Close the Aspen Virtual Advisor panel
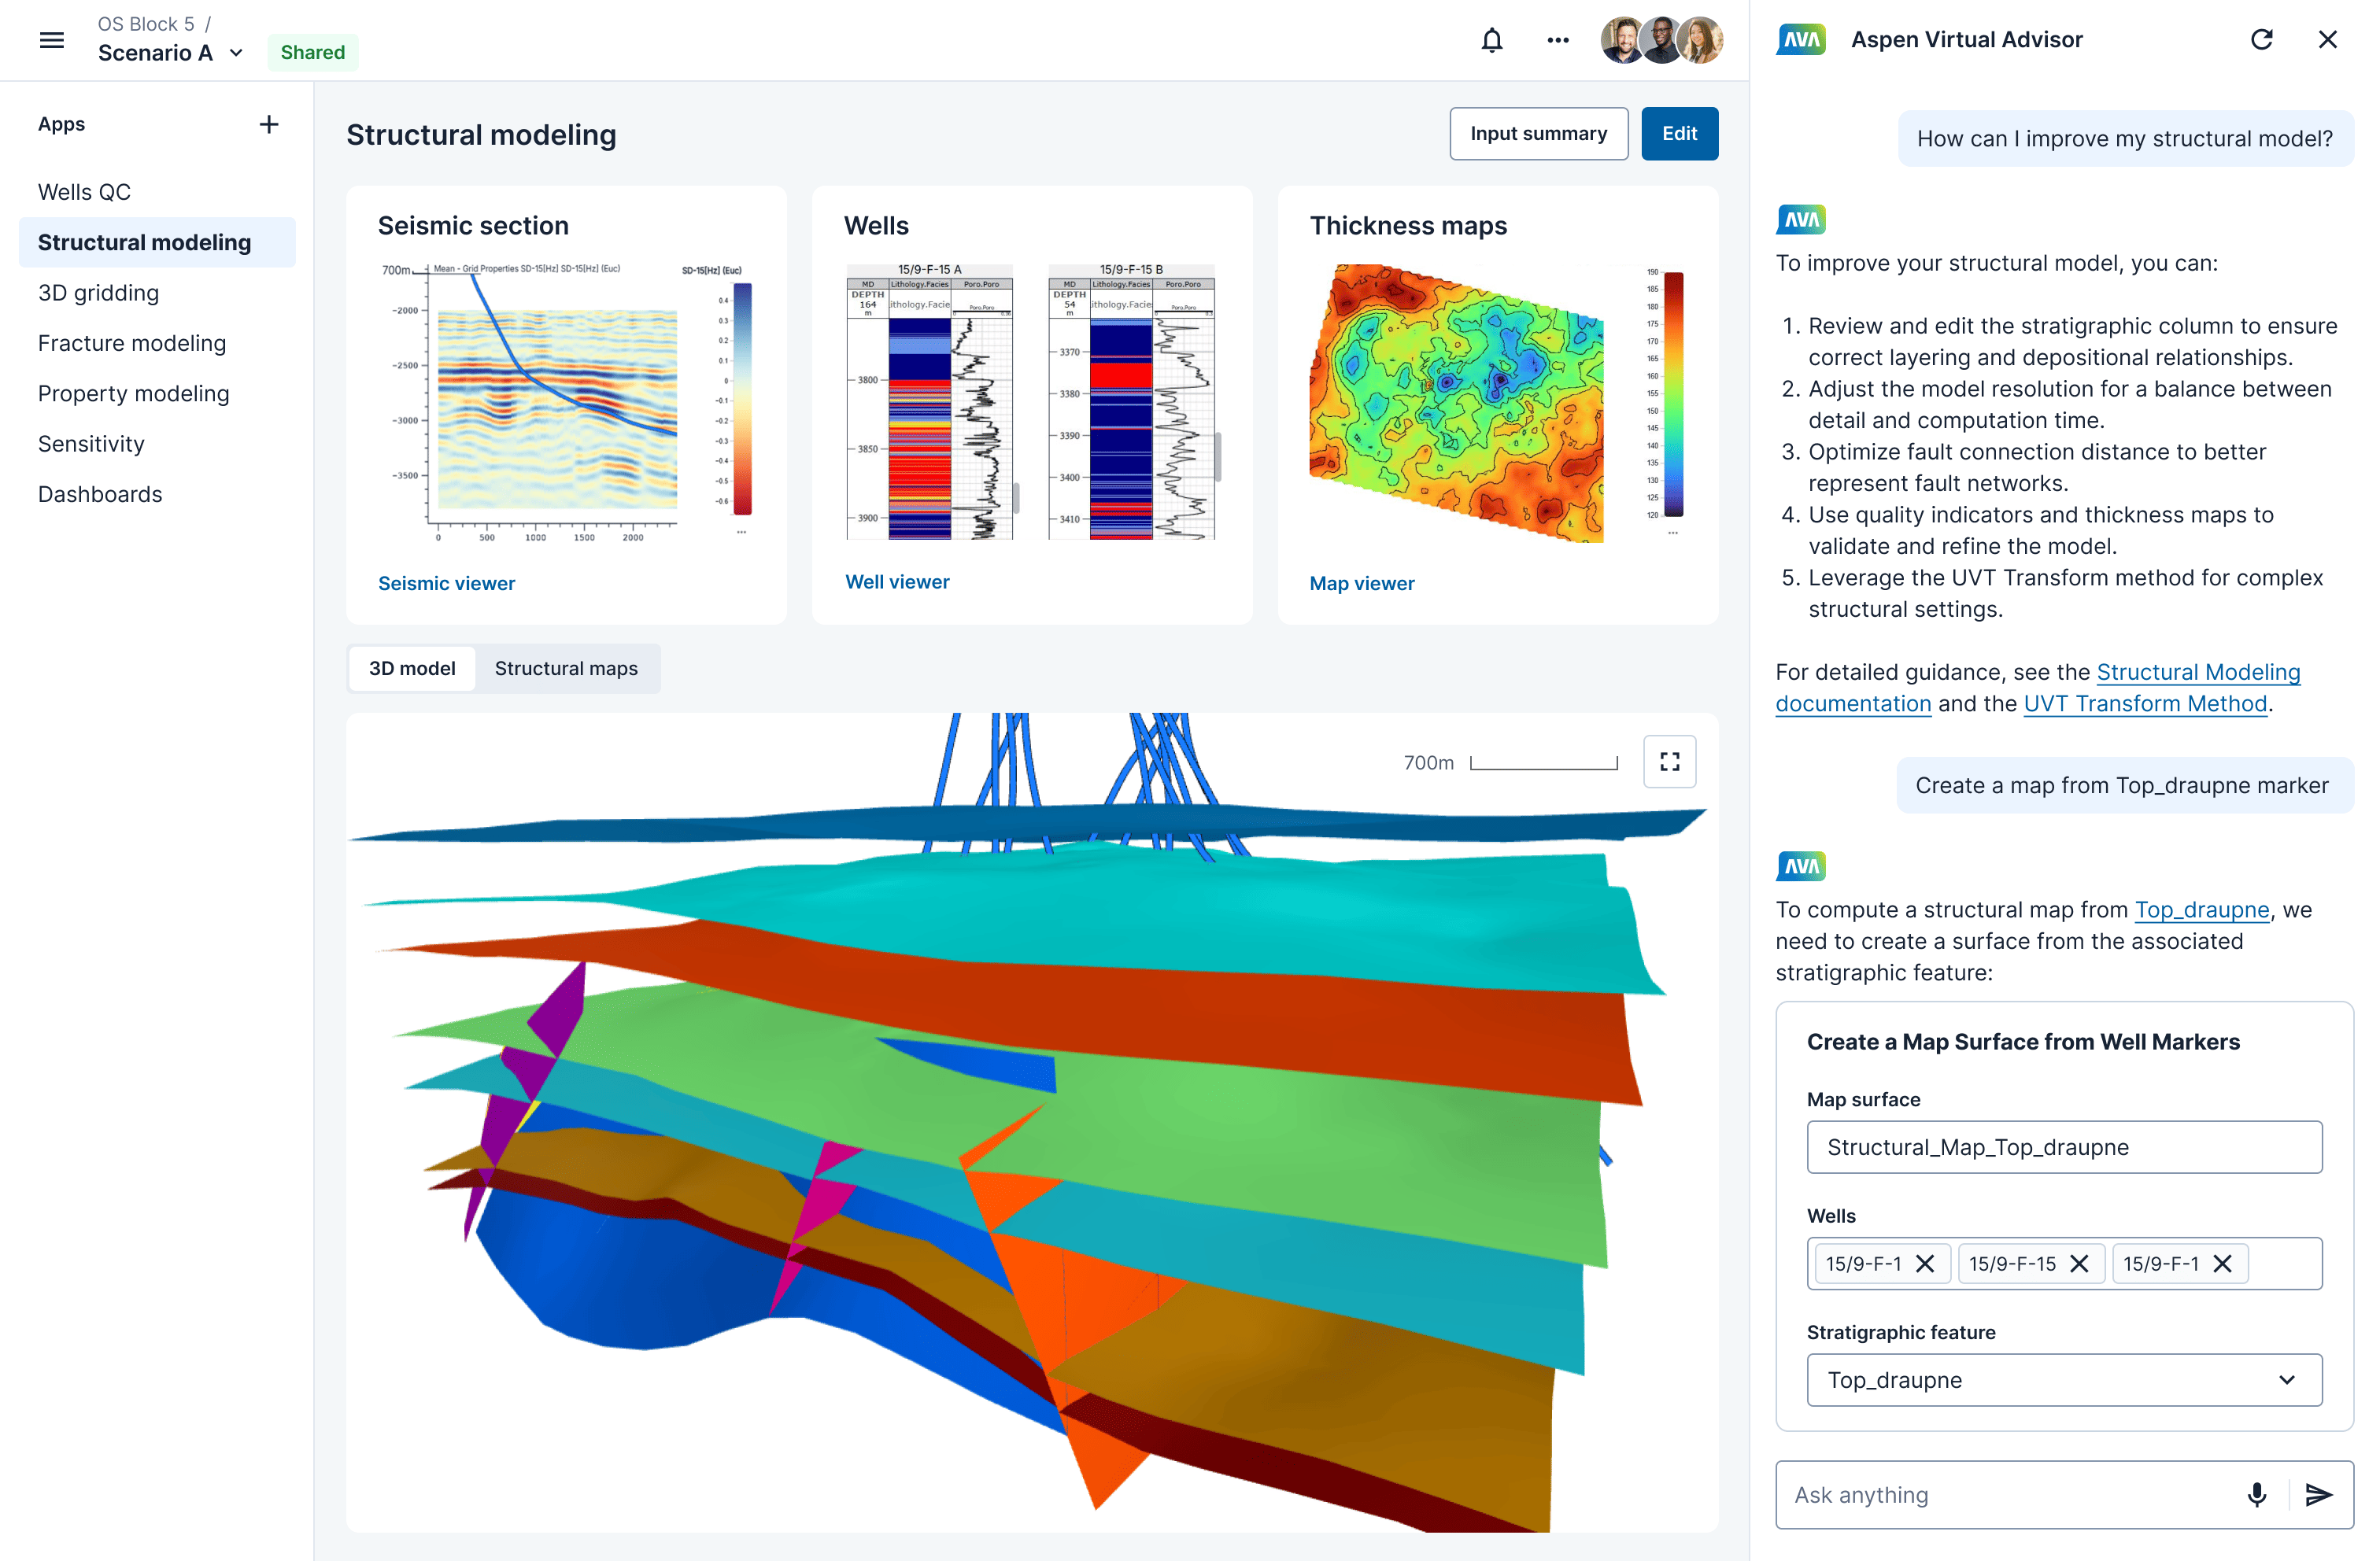 (2327, 39)
